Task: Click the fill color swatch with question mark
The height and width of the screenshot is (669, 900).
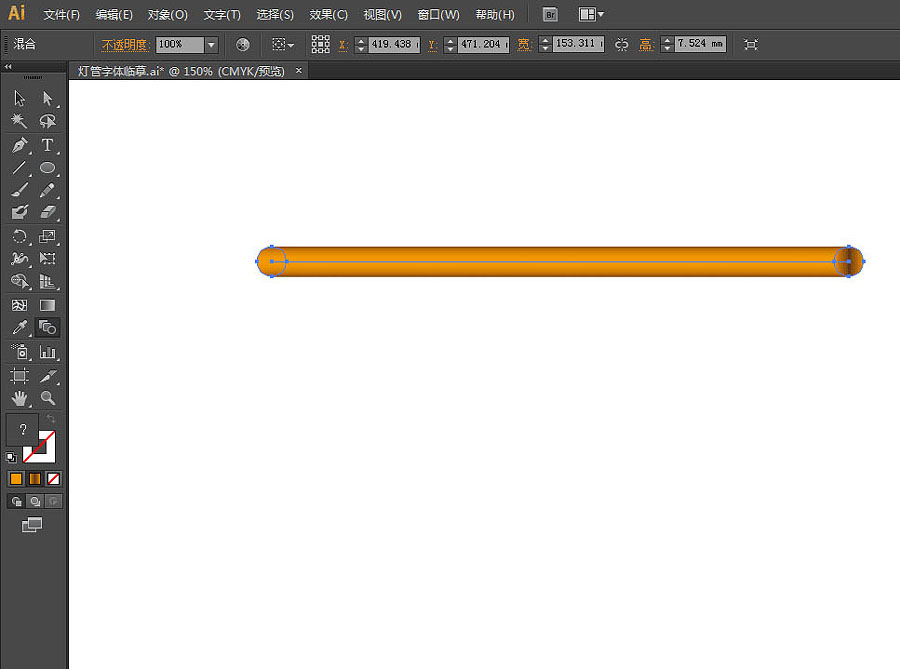Action: coord(22,429)
